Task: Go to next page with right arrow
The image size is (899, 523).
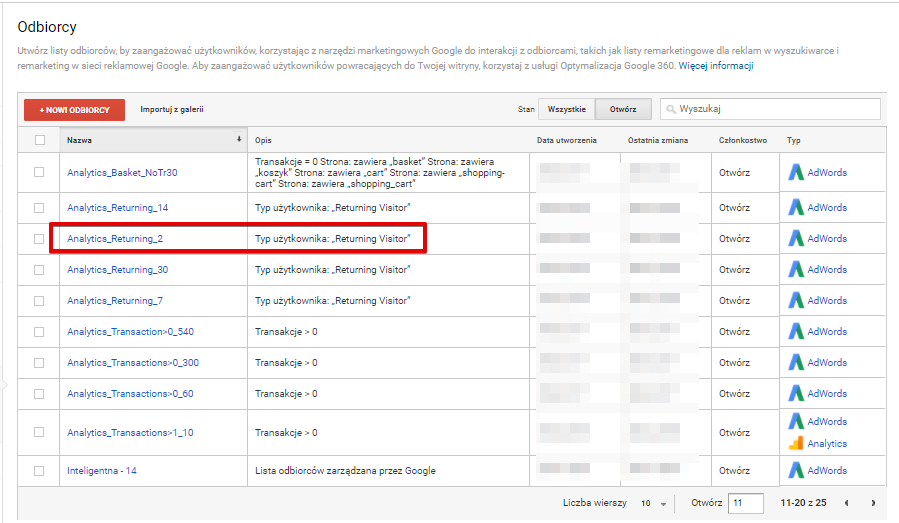Action: [873, 503]
